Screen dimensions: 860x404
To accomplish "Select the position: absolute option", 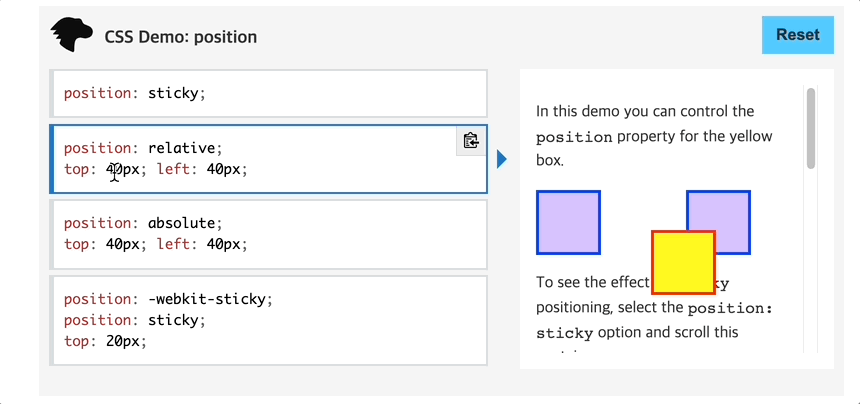I will [269, 234].
